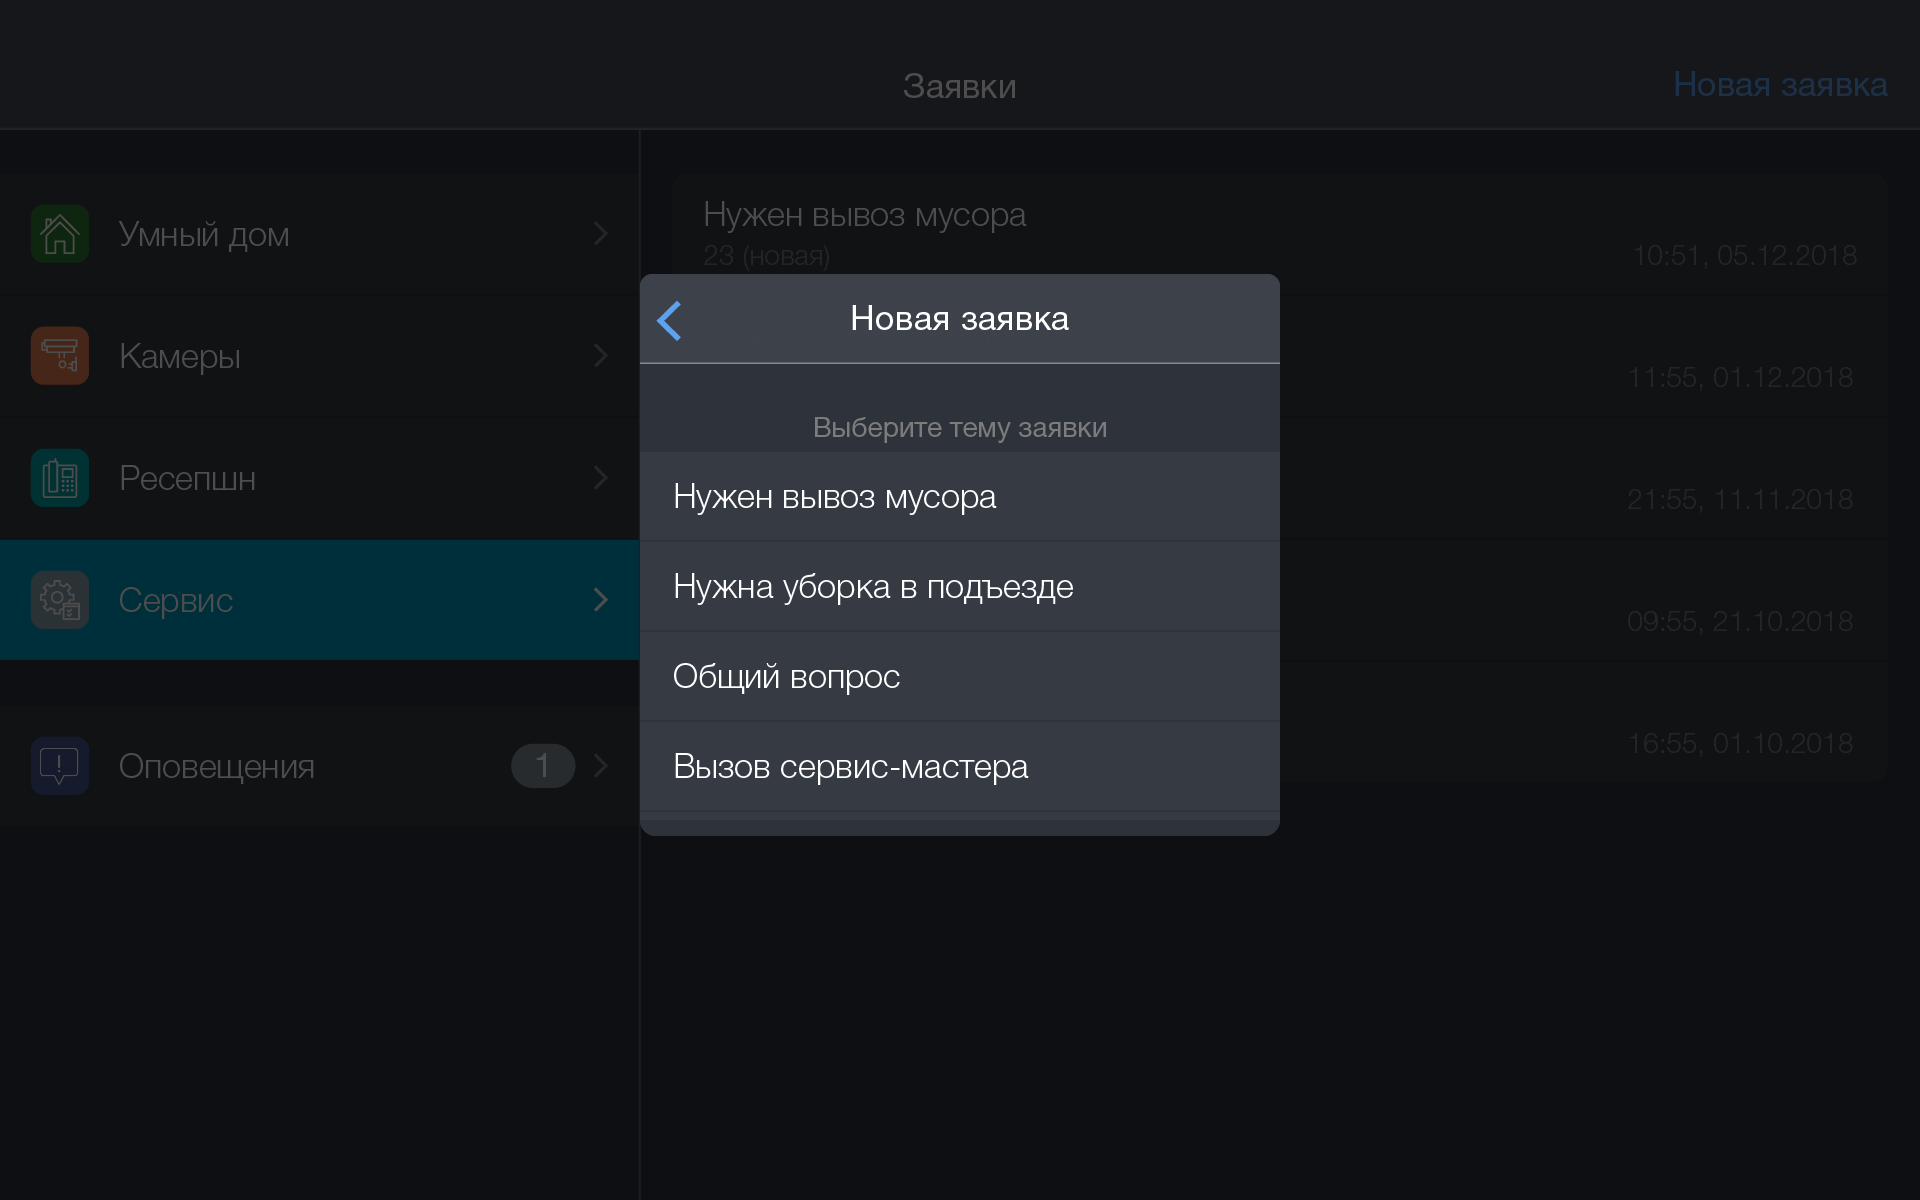This screenshot has height=1200, width=1920.
Task: Expand the Оповещения chevron arrow
Action: click(x=600, y=766)
